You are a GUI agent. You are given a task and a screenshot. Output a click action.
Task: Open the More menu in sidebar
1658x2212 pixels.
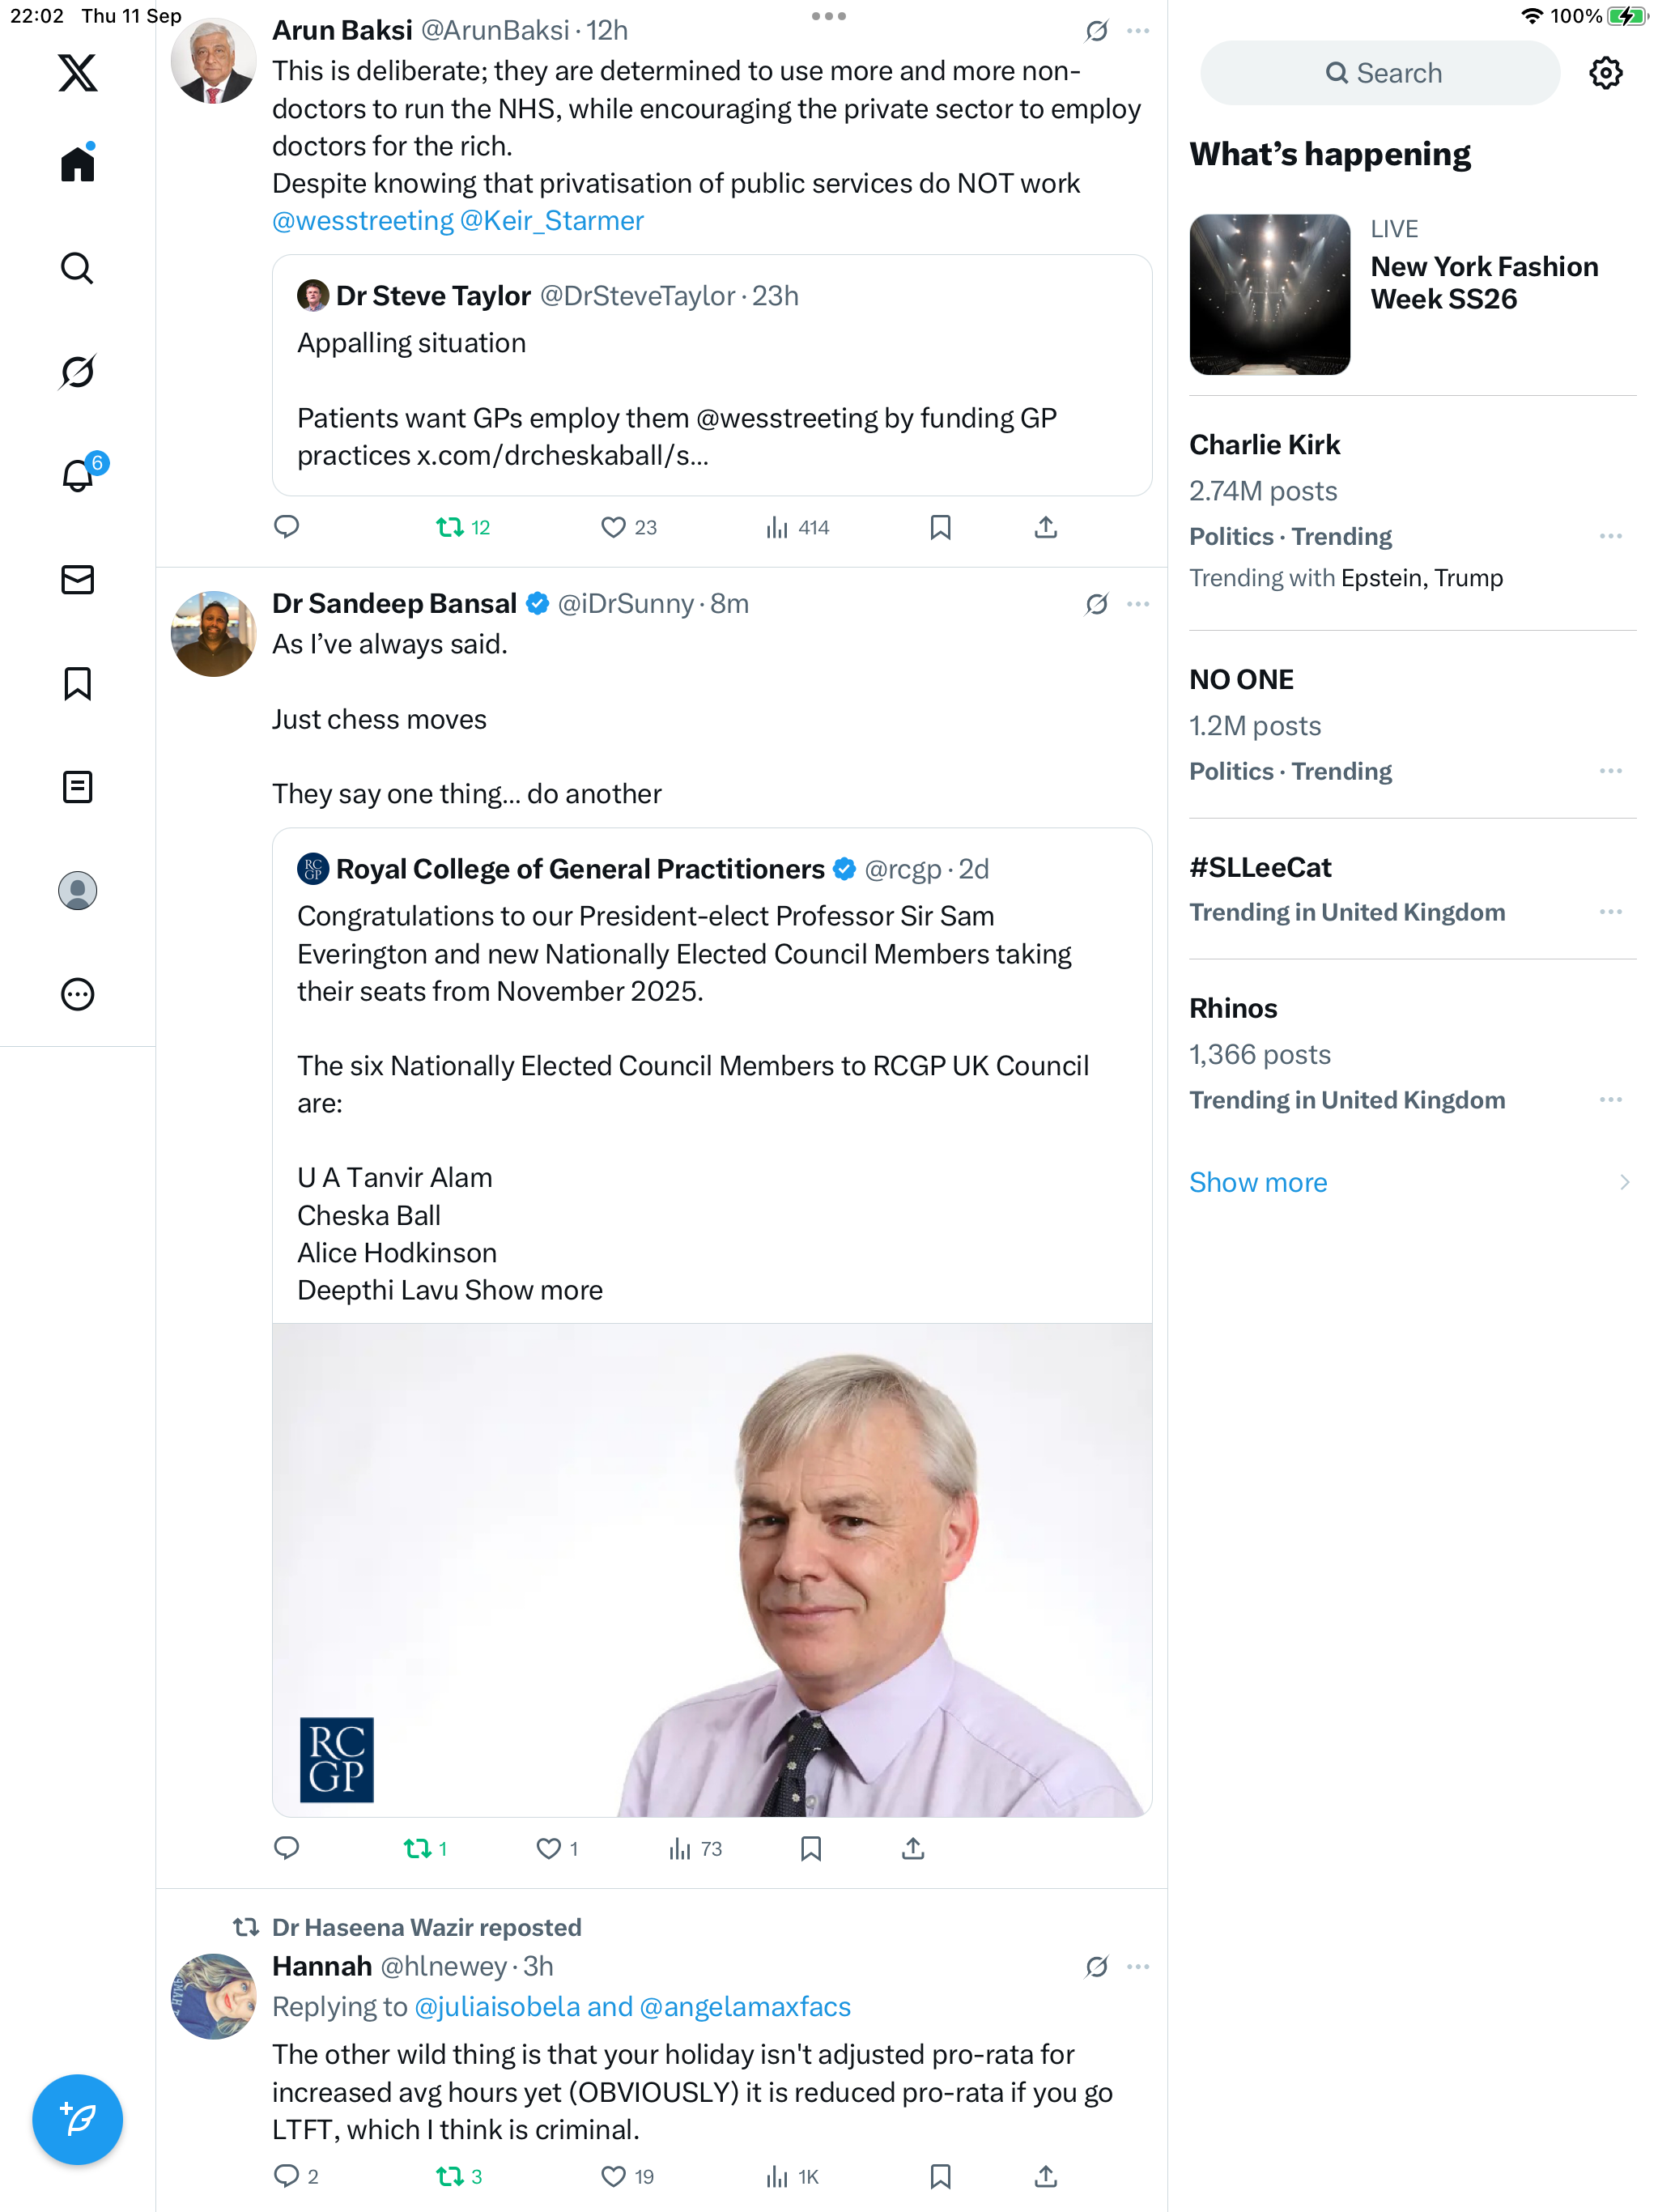(x=77, y=994)
